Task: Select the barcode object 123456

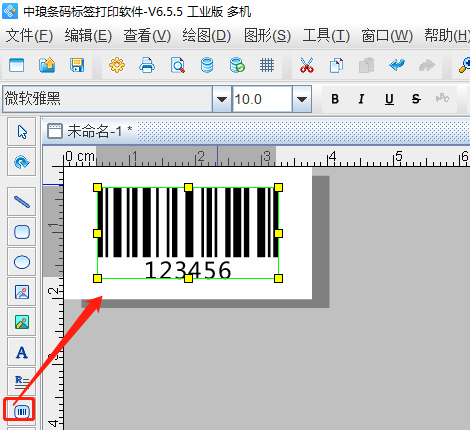Action: point(188,233)
